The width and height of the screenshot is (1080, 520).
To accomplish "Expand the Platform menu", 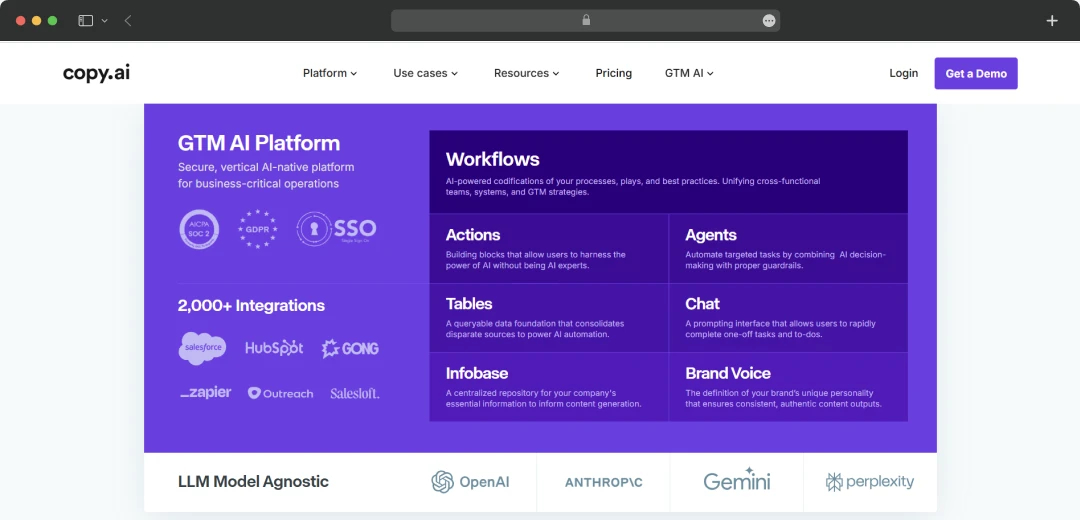I will [x=330, y=73].
